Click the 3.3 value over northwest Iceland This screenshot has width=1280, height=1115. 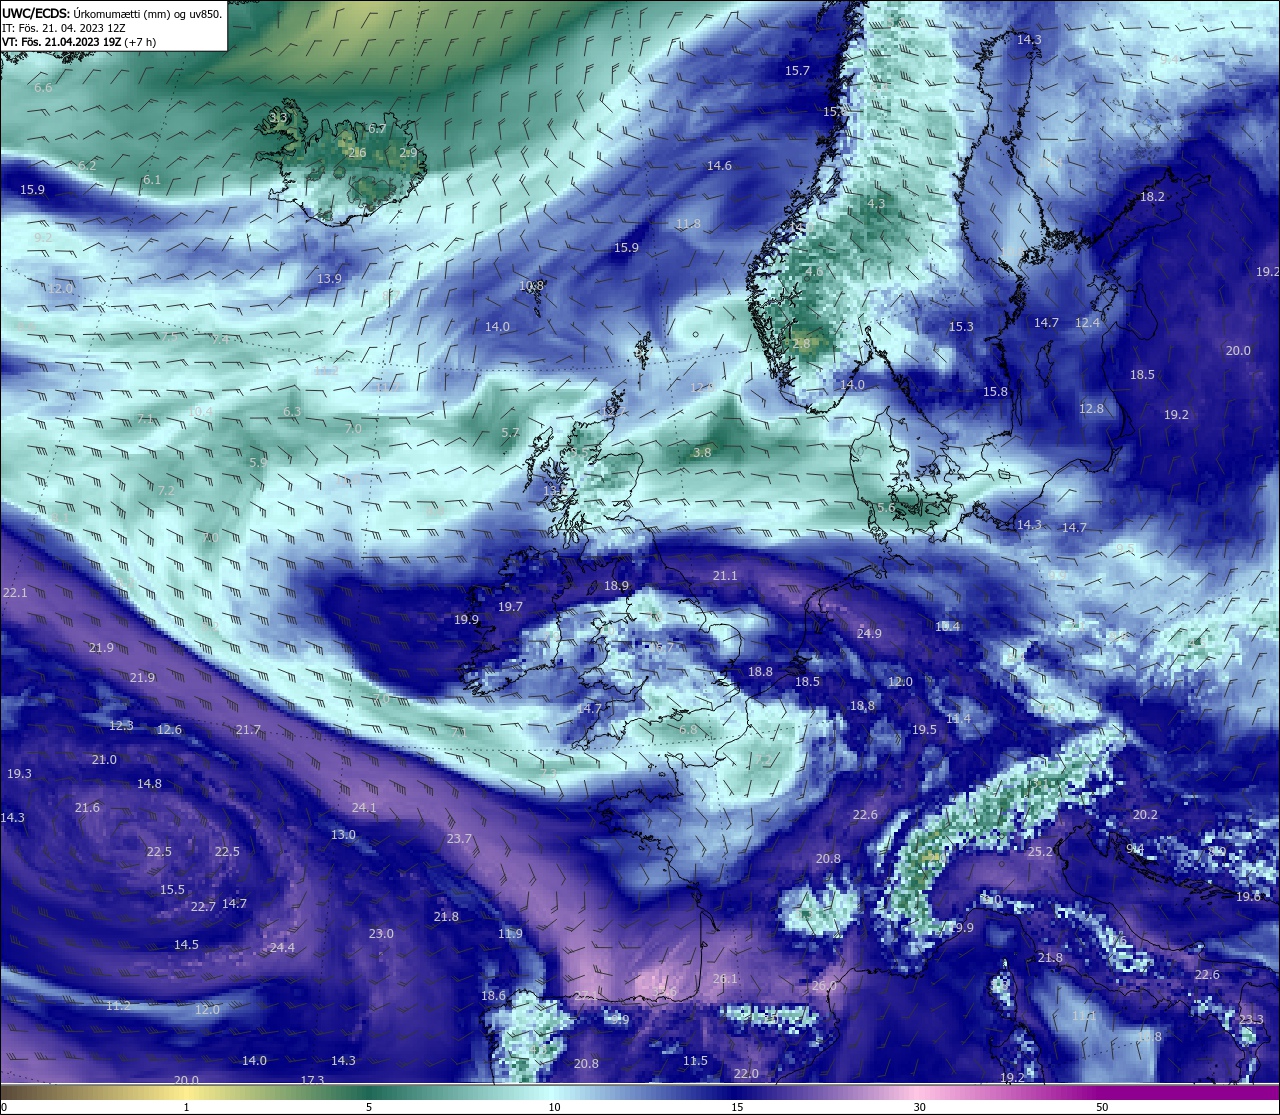tap(278, 118)
